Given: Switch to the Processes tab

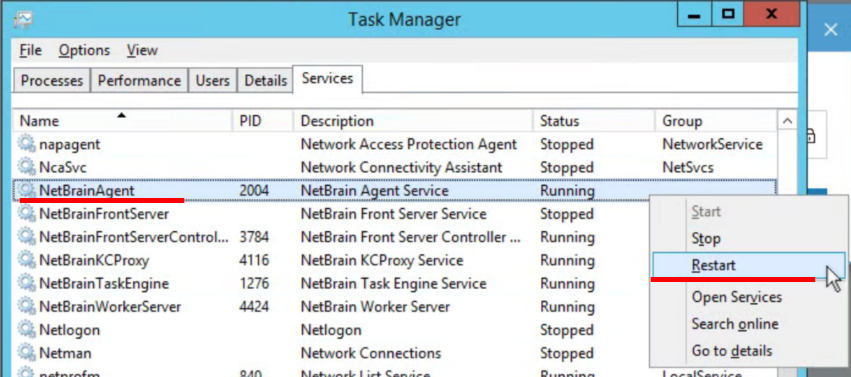Looking at the screenshot, I should coord(52,81).
